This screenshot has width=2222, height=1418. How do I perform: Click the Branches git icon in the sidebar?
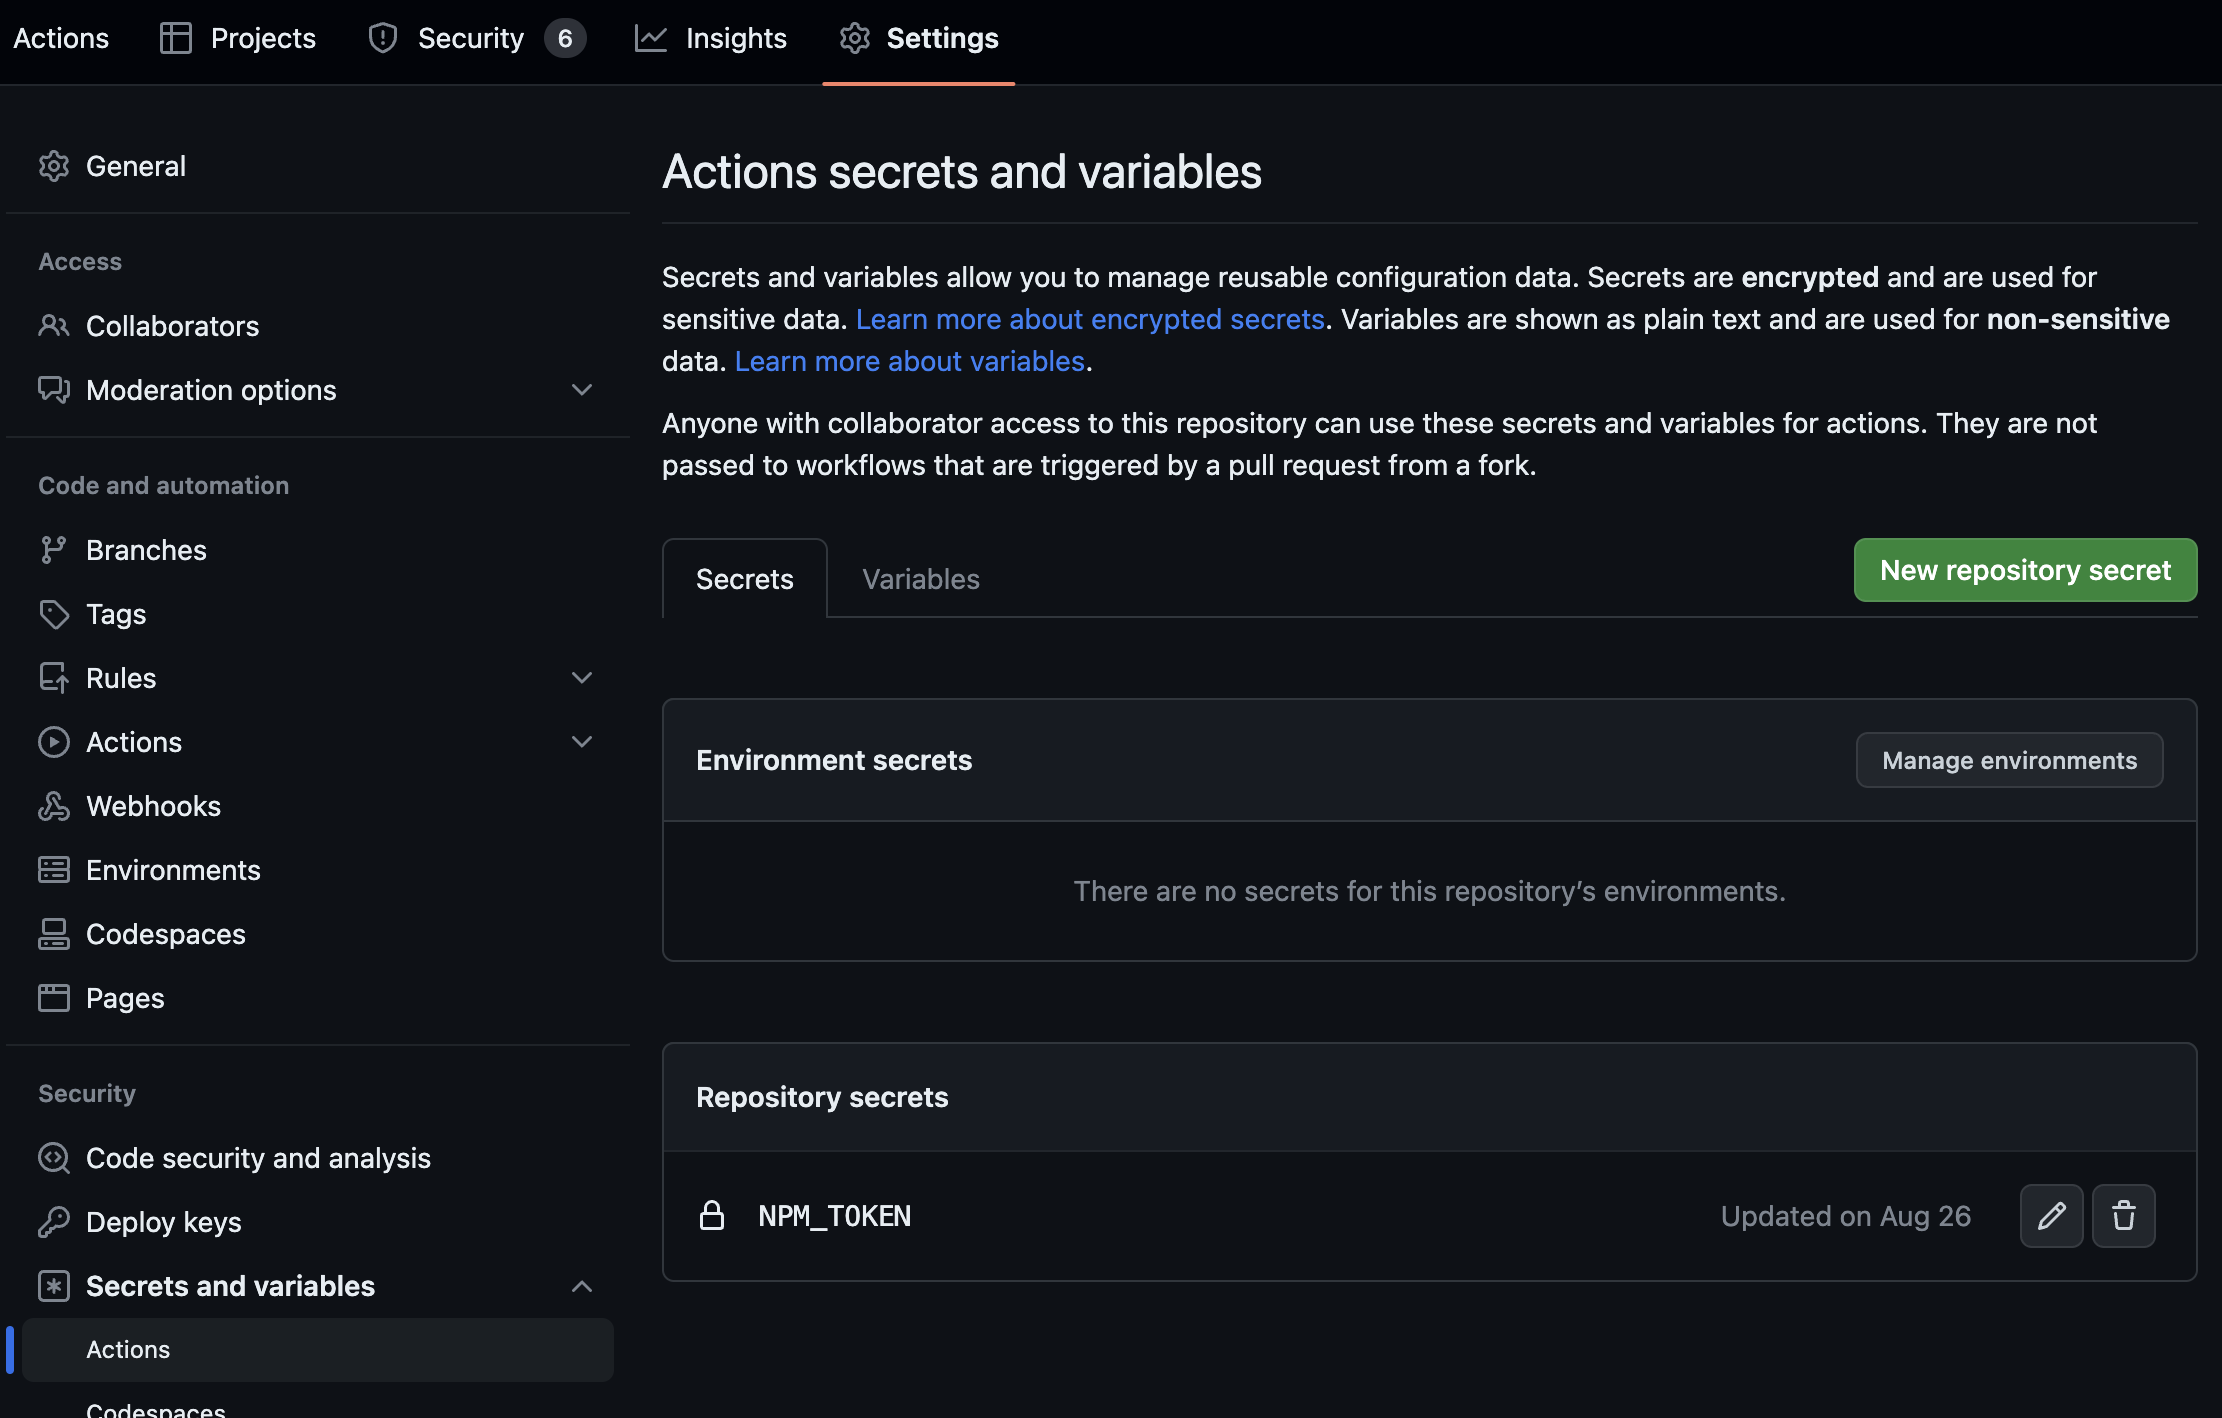pyautogui.click(x=54, y=550)
